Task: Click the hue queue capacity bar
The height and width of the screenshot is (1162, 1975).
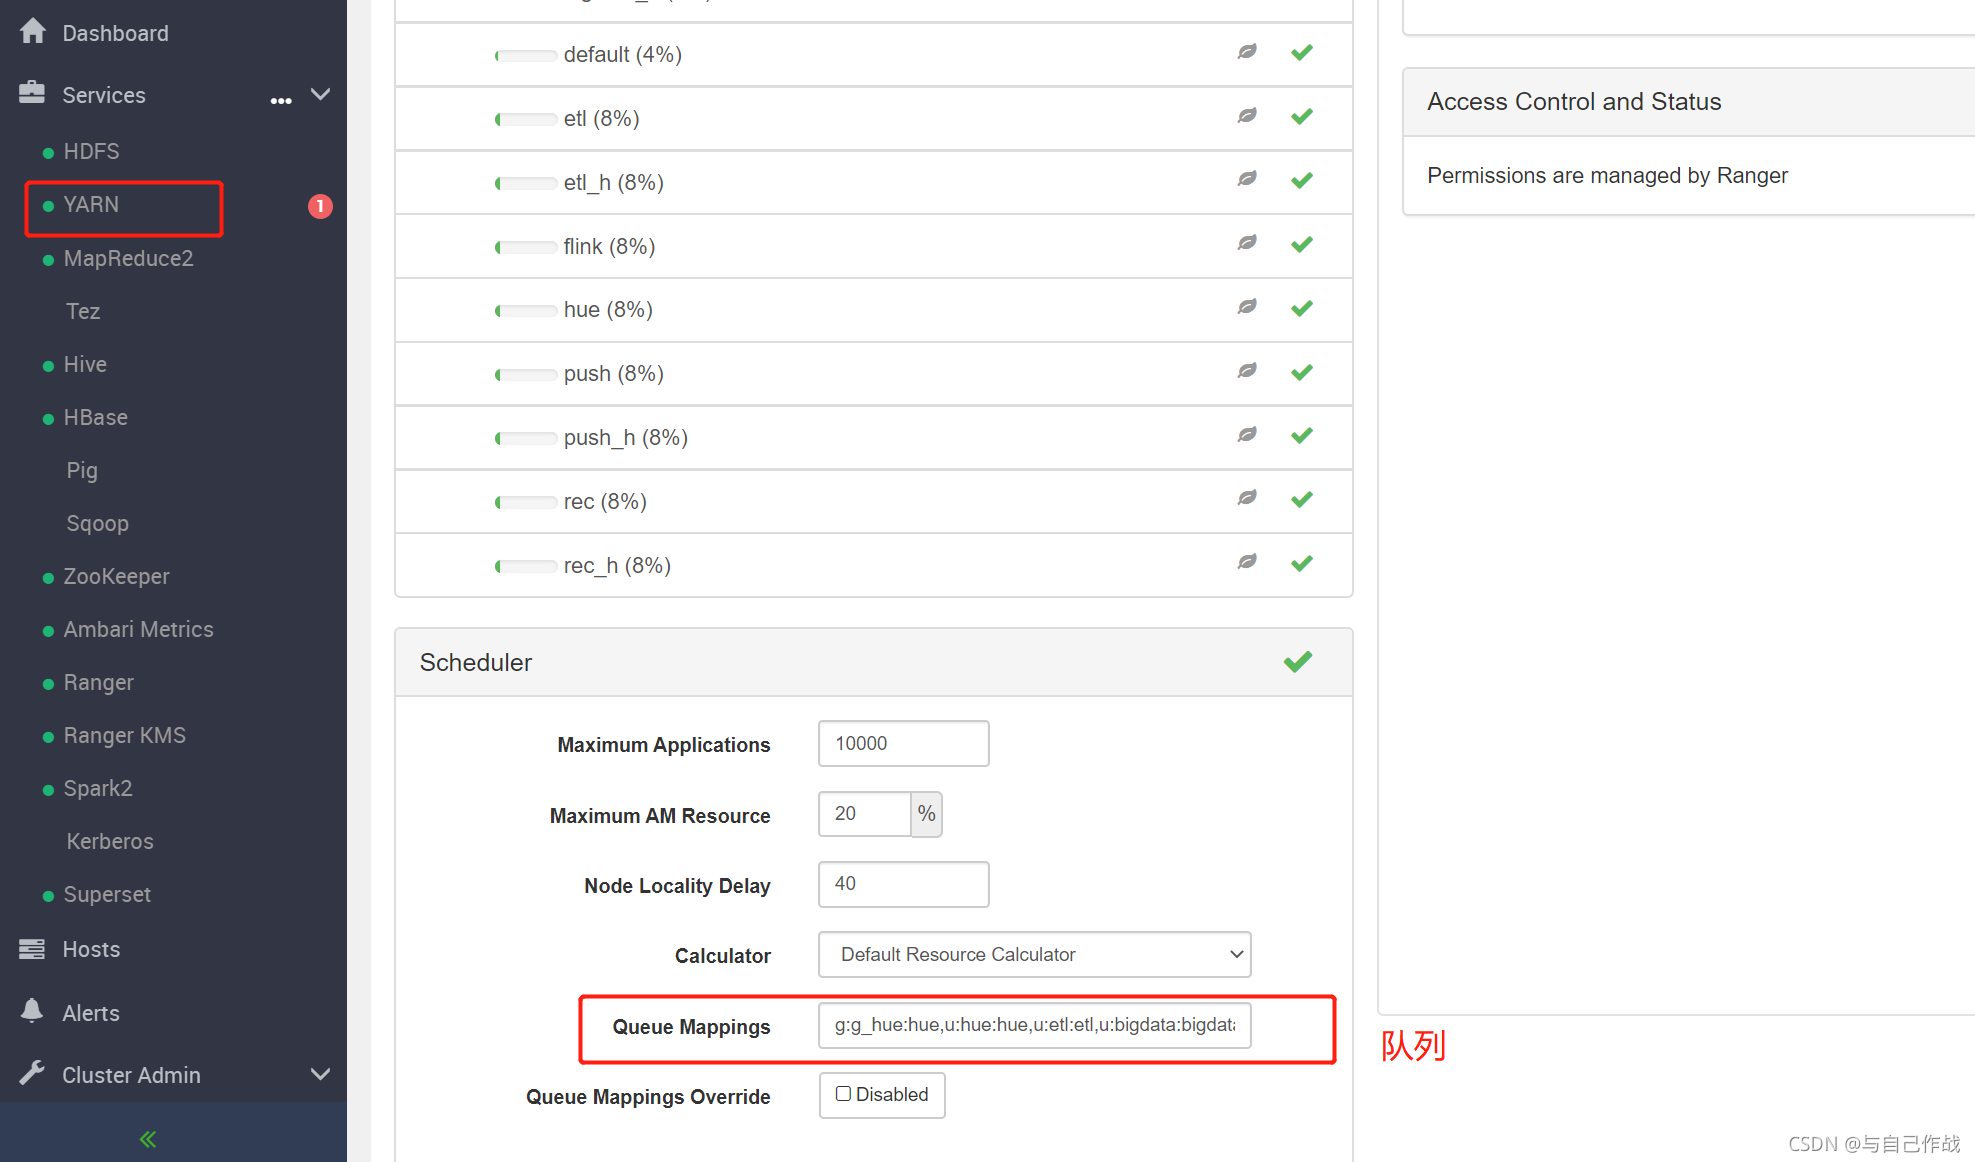Action: [x=527, y=311]
